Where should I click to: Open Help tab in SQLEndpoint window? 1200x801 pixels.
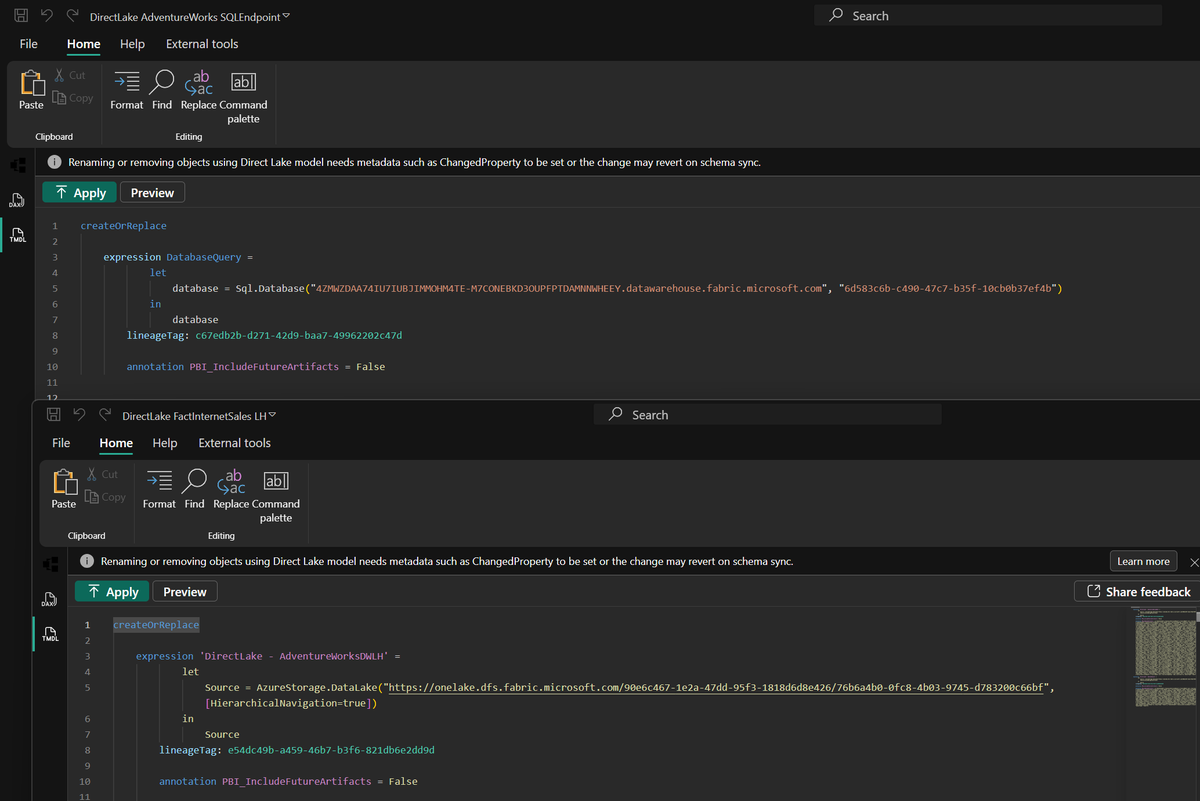[x=132, y=44]
